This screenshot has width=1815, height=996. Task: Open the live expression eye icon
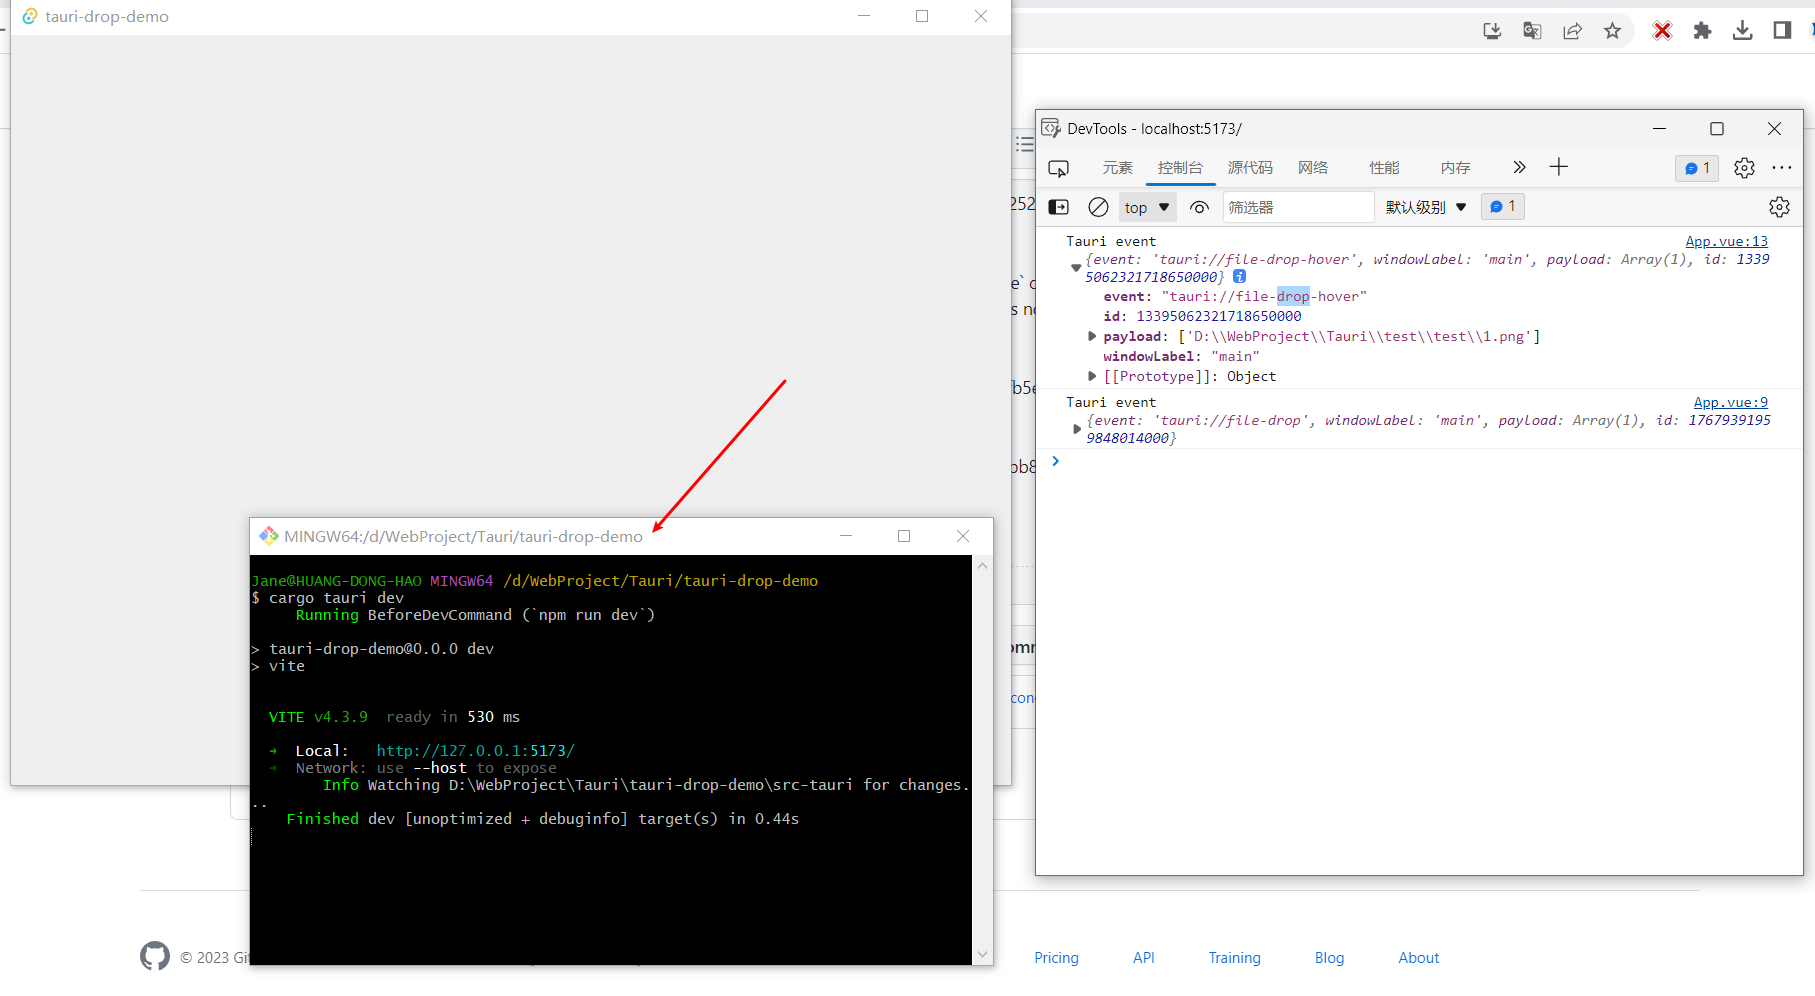coord(1199,207)
